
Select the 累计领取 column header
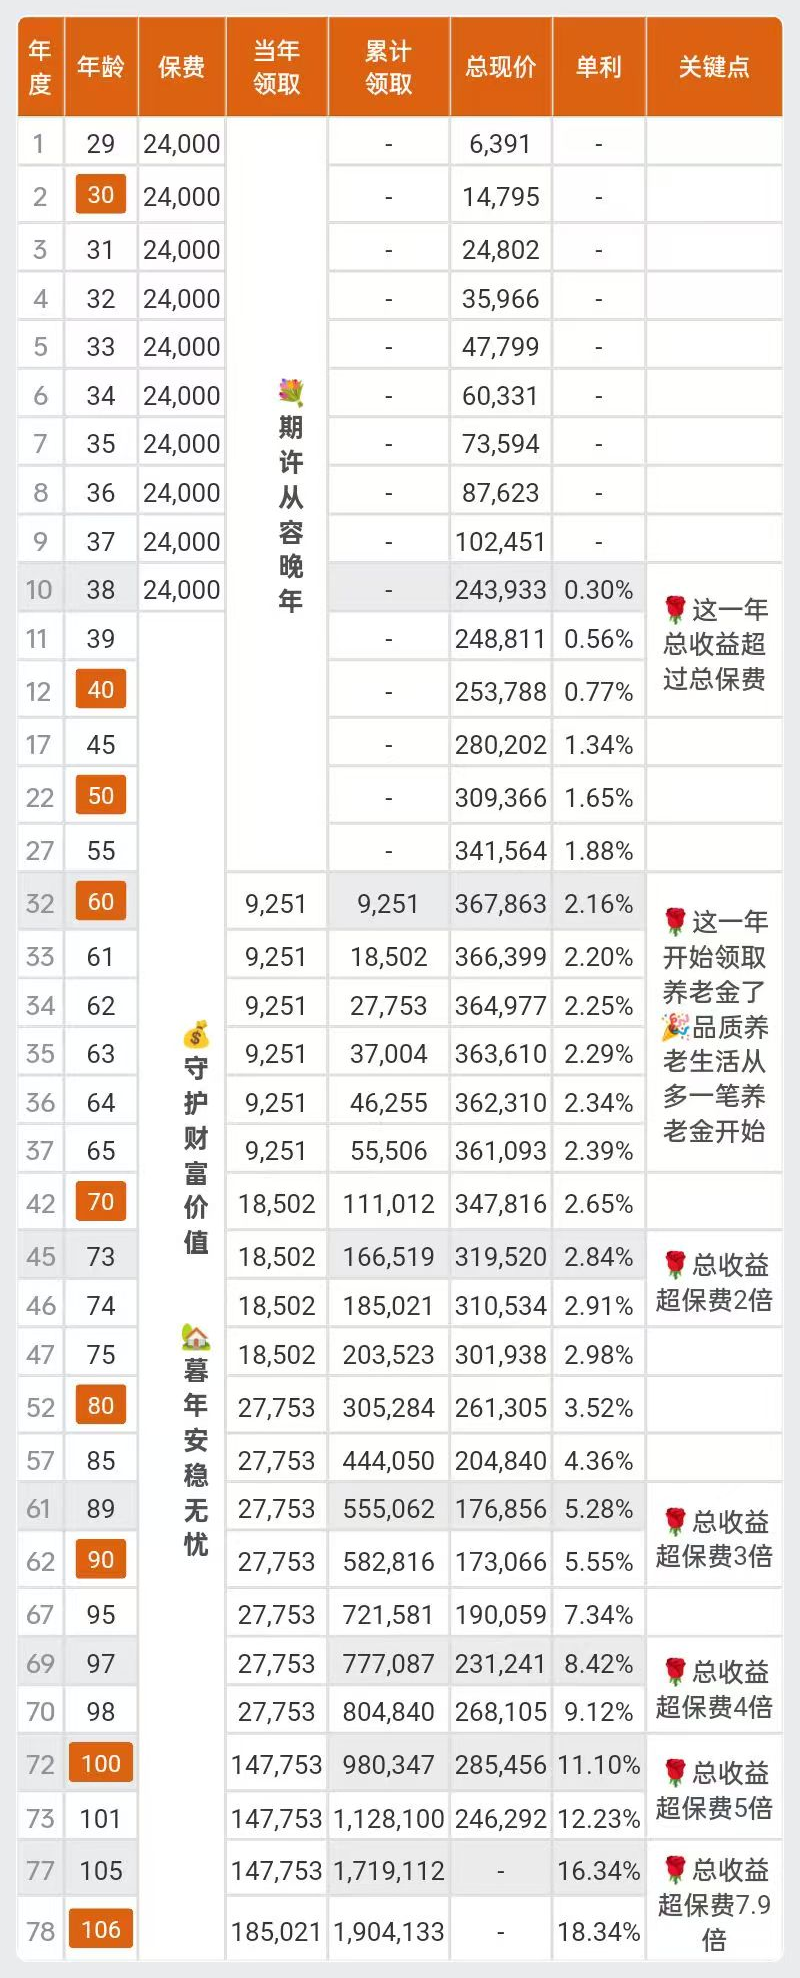click(388, 67)
